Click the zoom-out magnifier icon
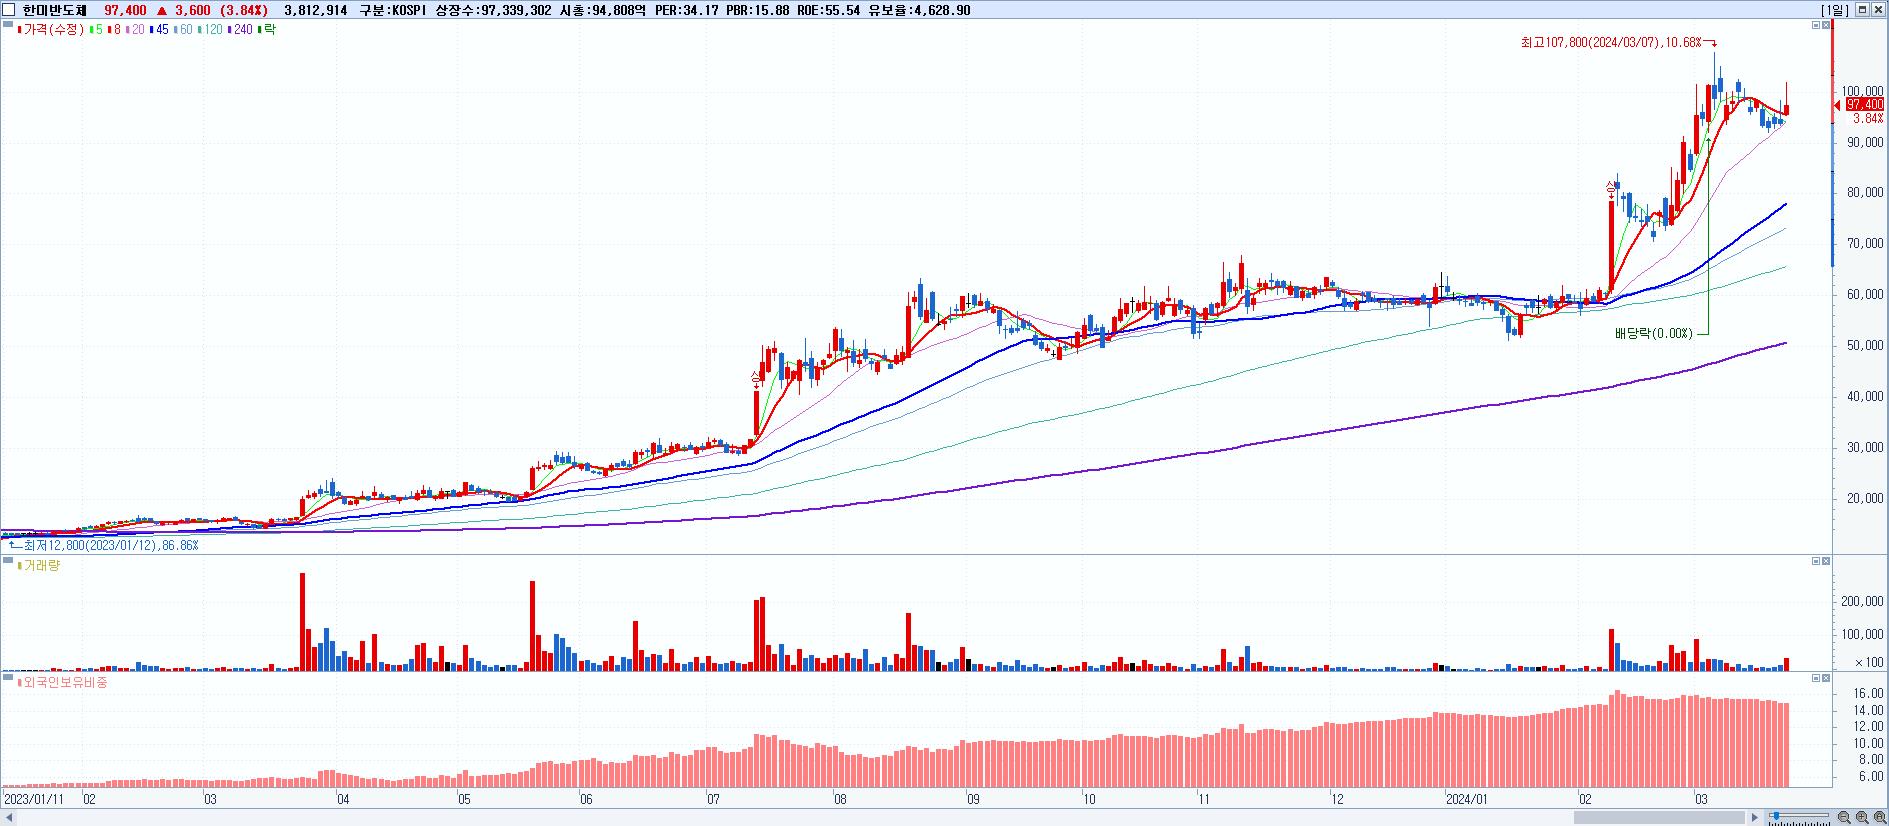The height and width of the screenshot is (826, 1889). coord(1845,818)
